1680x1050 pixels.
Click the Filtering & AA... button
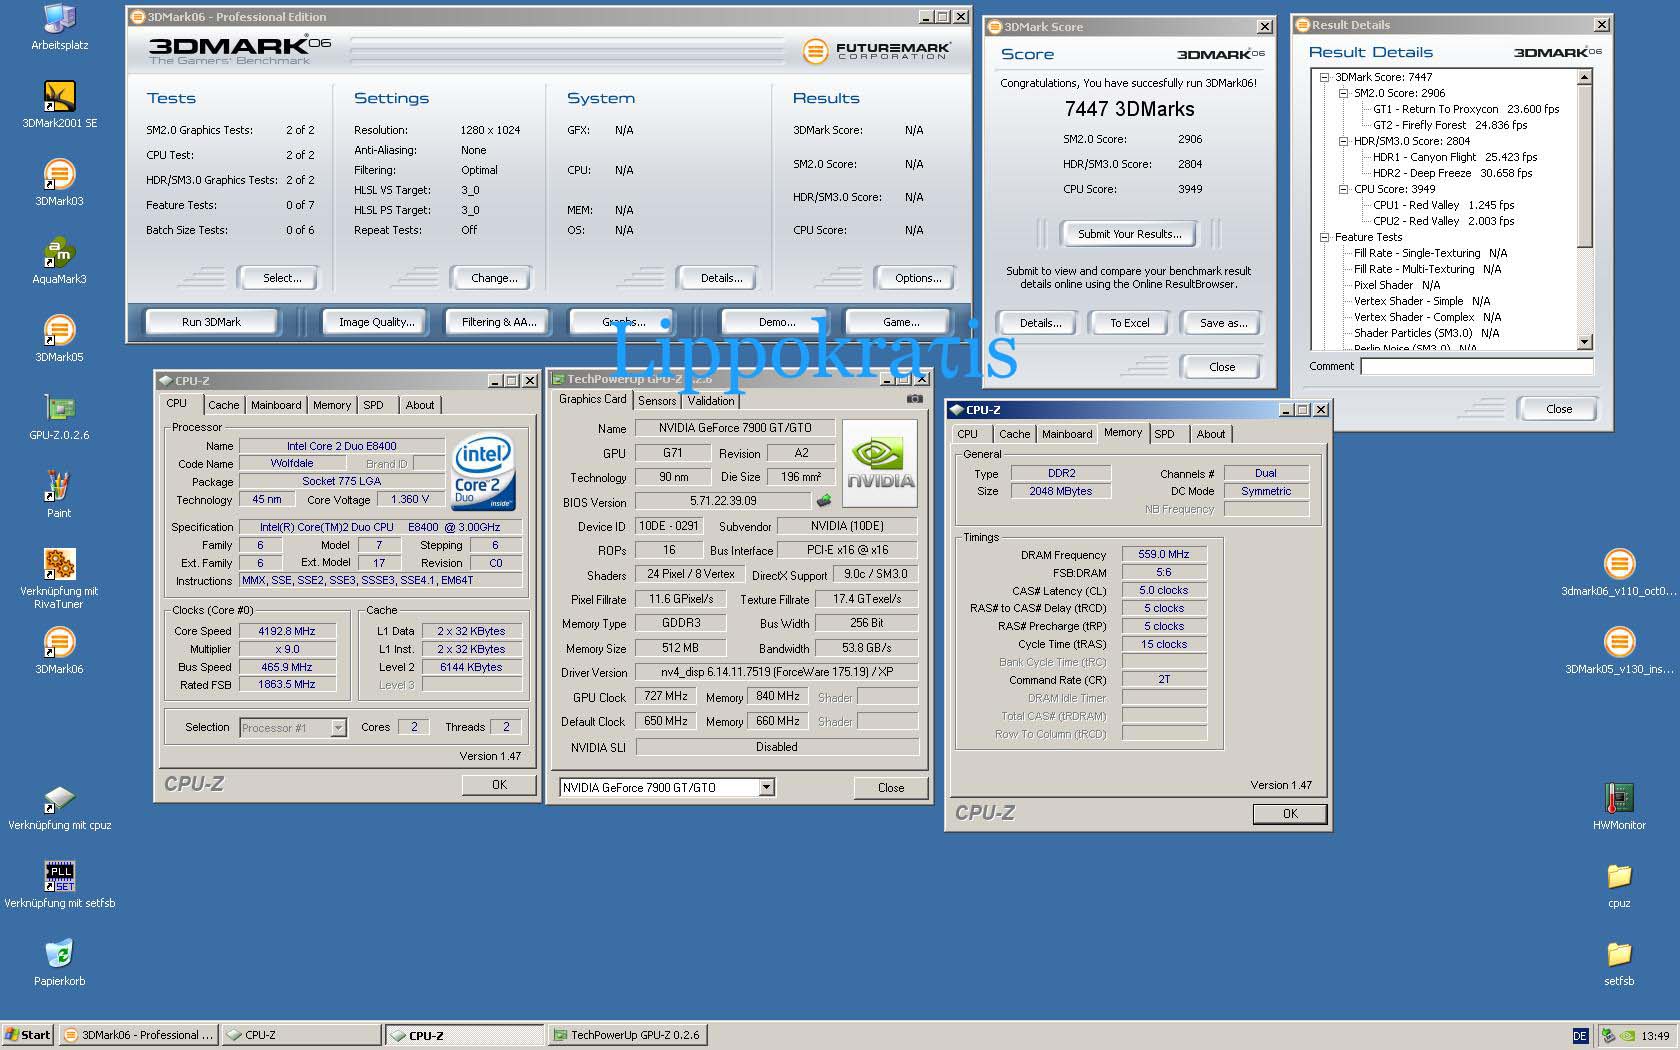coord(499,322)
